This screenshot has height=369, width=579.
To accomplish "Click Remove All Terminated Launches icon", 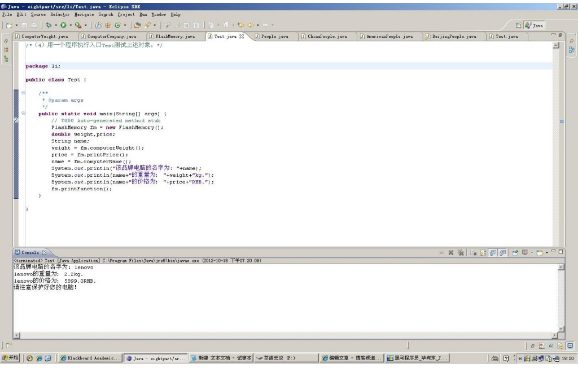I will pos(461,253).
